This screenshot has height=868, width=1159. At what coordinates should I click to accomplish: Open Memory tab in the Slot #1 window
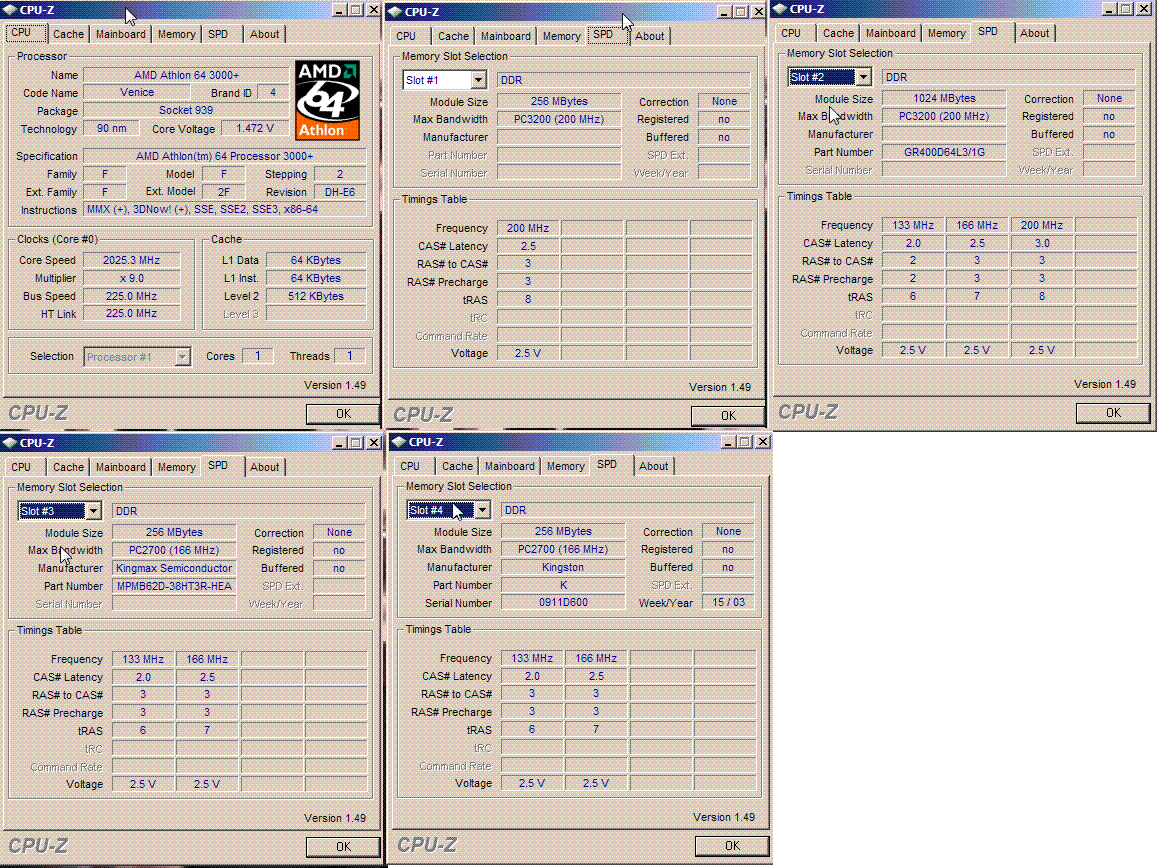click(x=562, y=36)
